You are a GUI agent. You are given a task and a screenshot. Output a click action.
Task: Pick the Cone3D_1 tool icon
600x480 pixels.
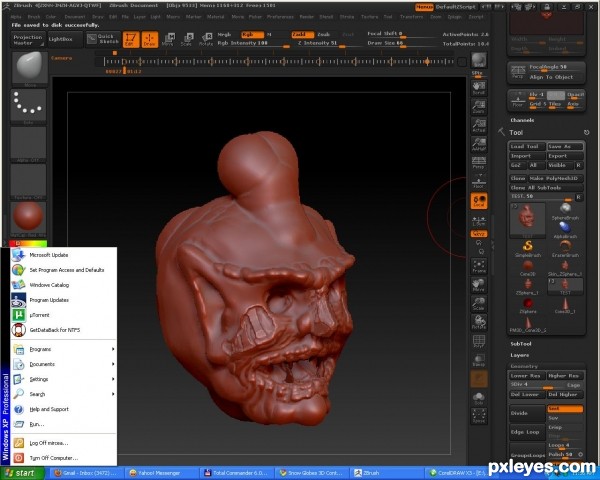[565, 305]
